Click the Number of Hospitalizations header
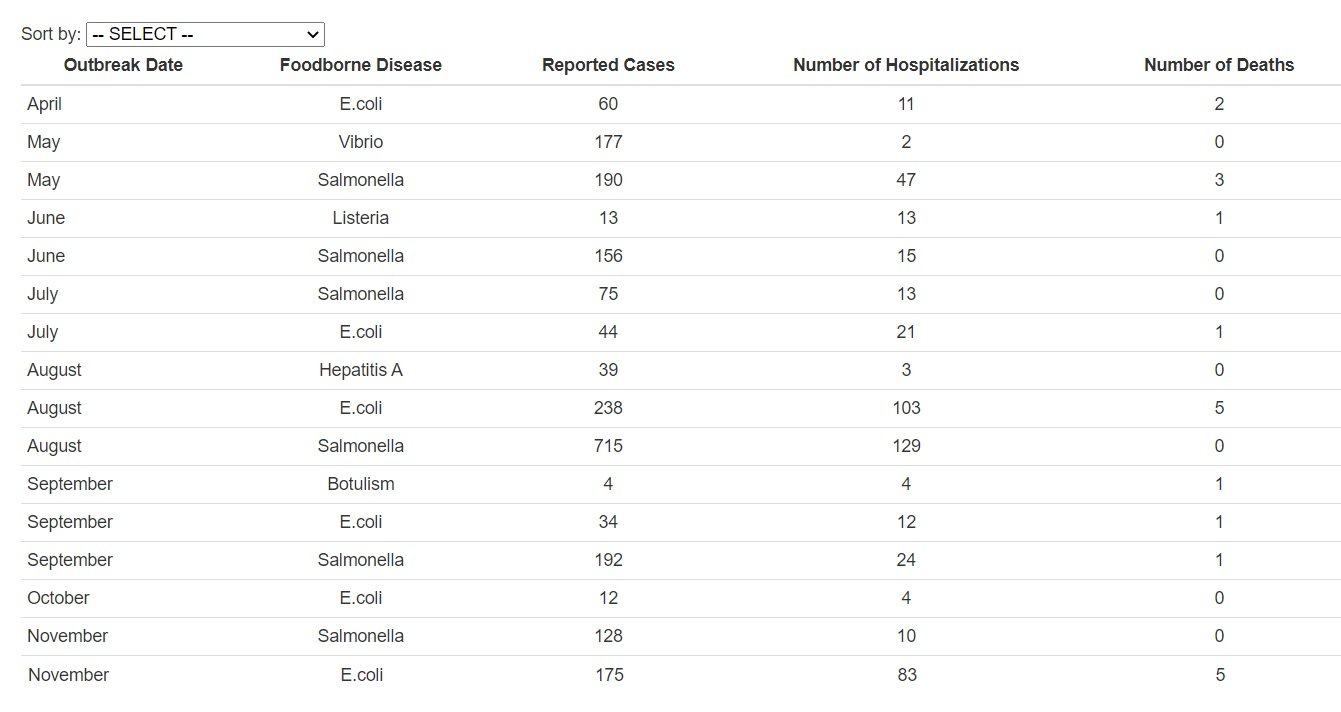This screenshot has width=1341, height=712. point(906,65)
